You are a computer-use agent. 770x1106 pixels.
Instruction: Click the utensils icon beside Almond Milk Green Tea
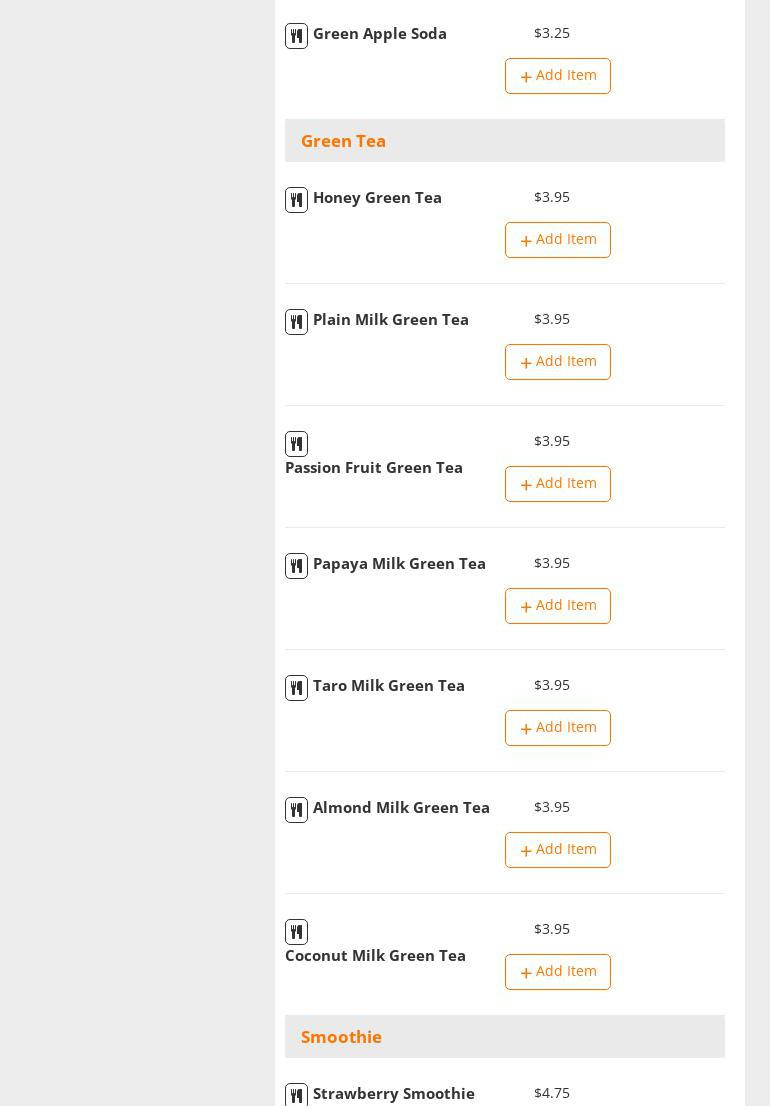(x=296, y=811)
